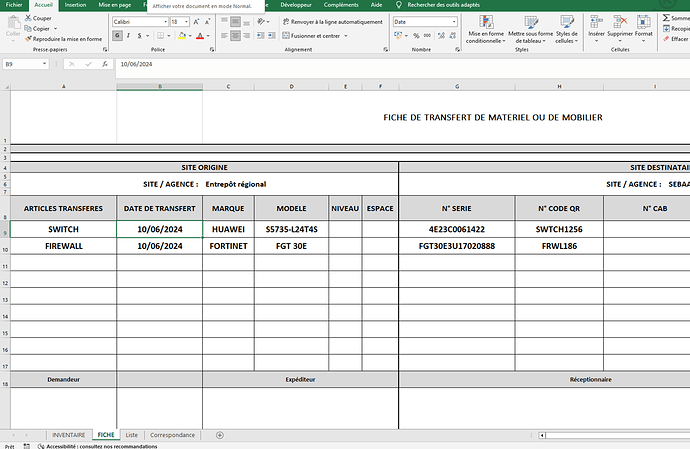Open the Alignement dialog launcher
This screenshot has height=449, width=690.
tap(385, 50)
